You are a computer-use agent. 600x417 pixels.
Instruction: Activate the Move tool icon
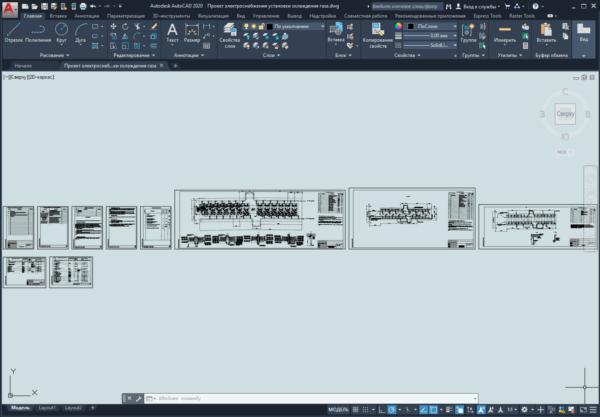113,26
